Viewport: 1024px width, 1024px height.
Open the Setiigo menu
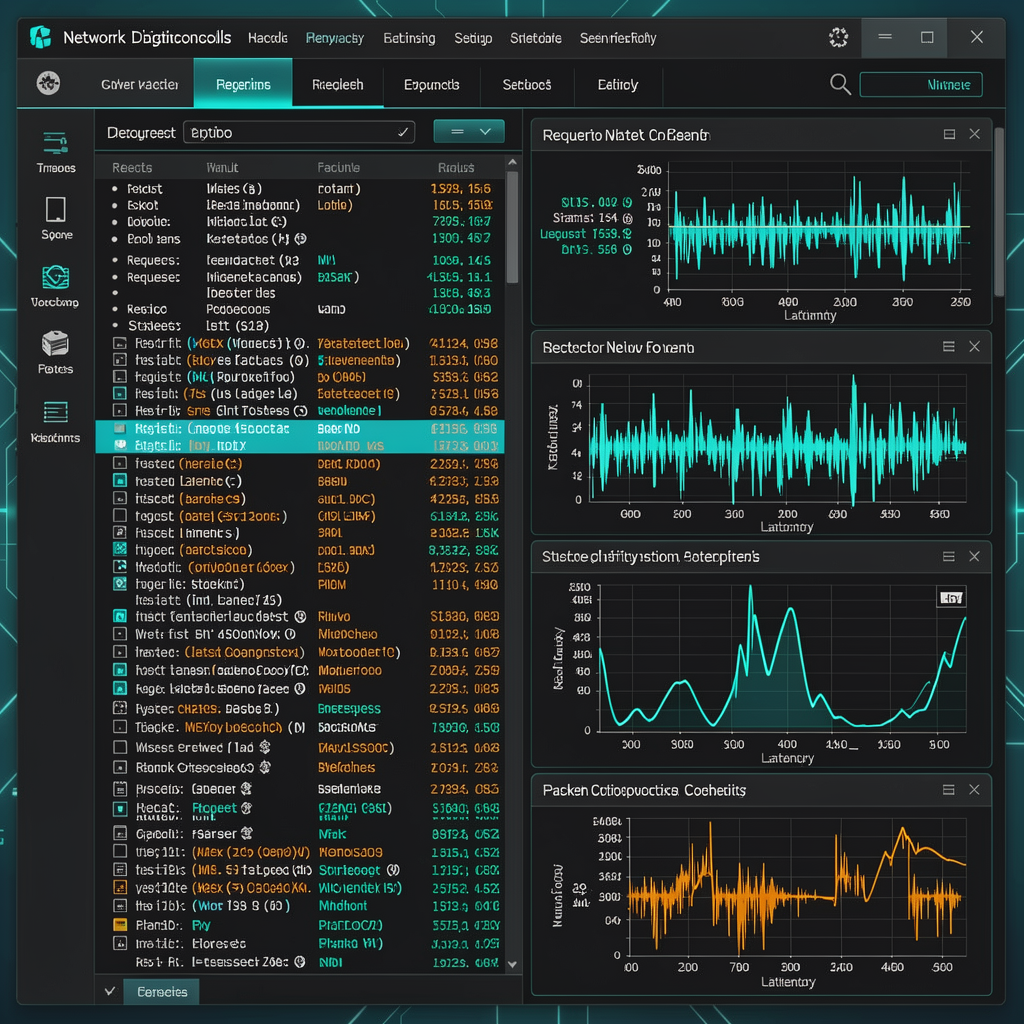(473, 38)
